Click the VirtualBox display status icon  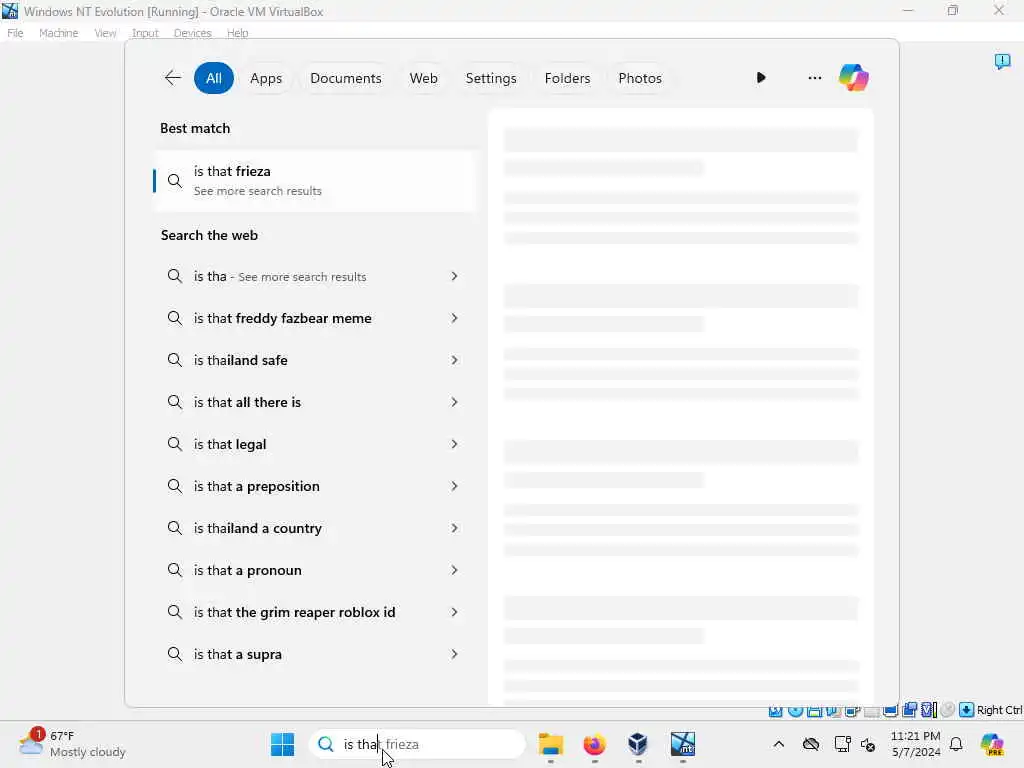pos(890,710)
